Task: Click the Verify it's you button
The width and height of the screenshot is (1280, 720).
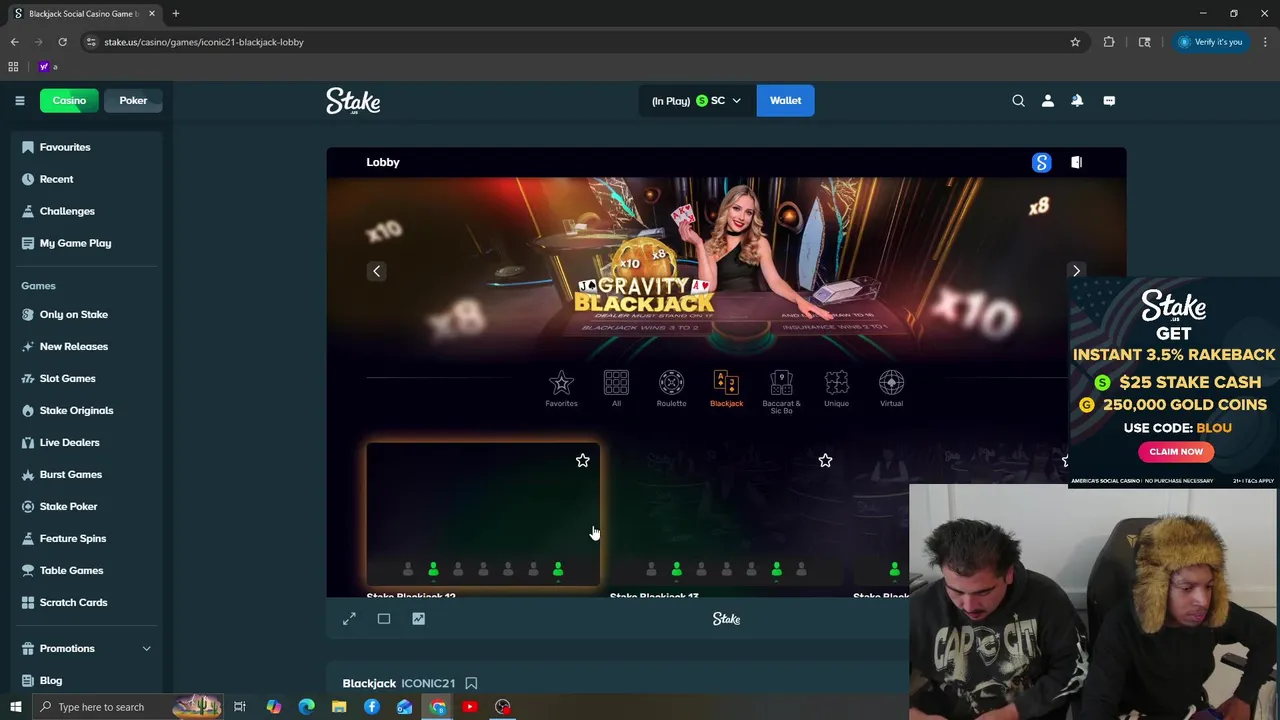Action: 1210,42
